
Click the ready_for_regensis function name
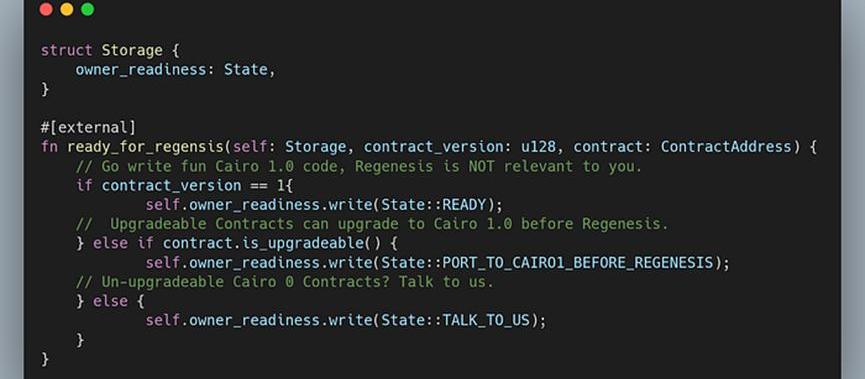coord(145,147)
